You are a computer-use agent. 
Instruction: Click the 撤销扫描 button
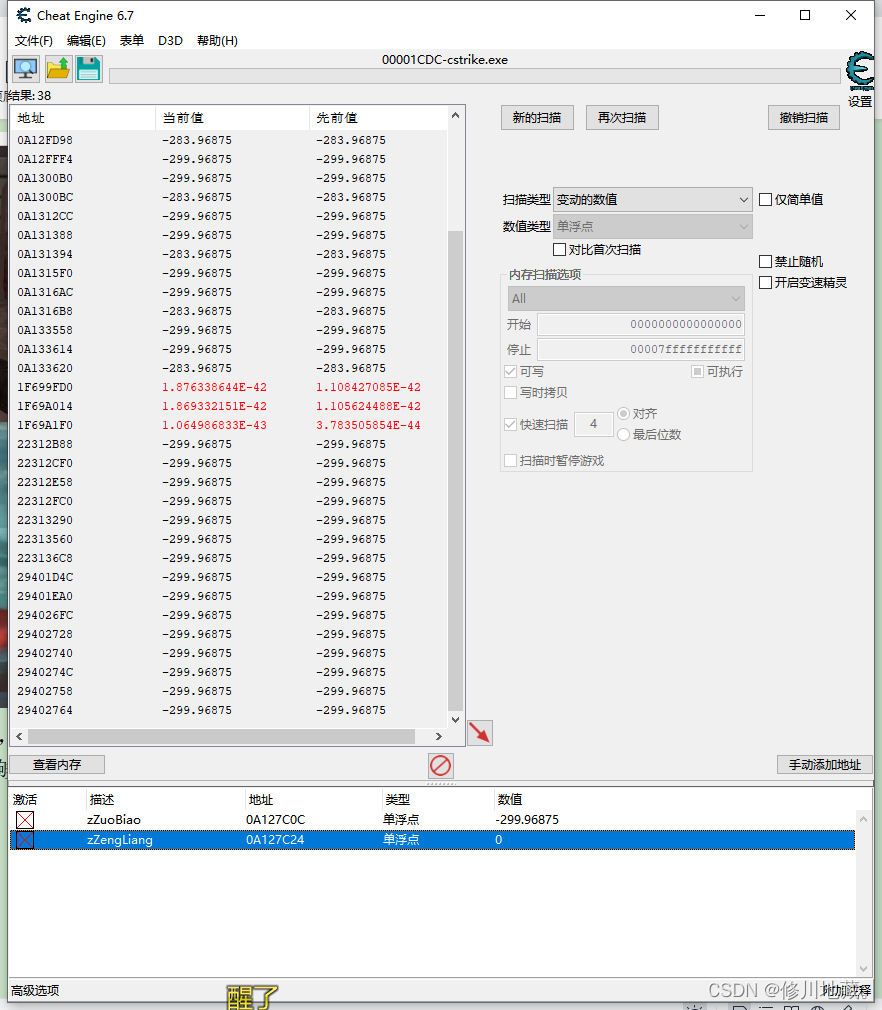coord(804,118)
